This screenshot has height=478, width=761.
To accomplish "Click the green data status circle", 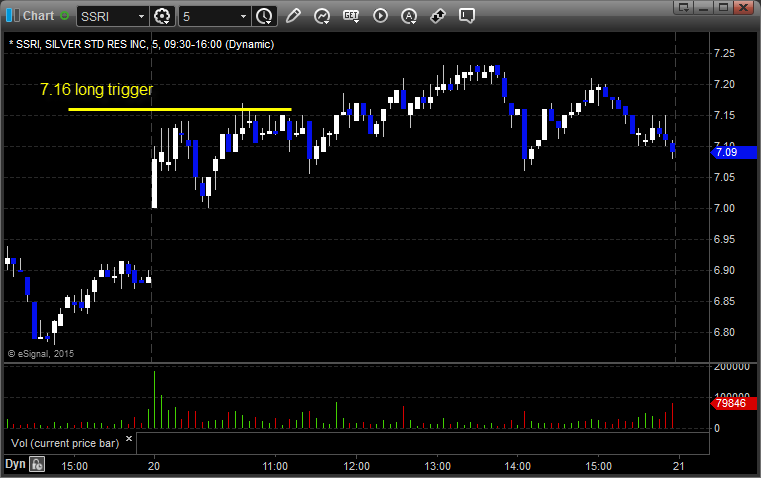I will [65, 16].
